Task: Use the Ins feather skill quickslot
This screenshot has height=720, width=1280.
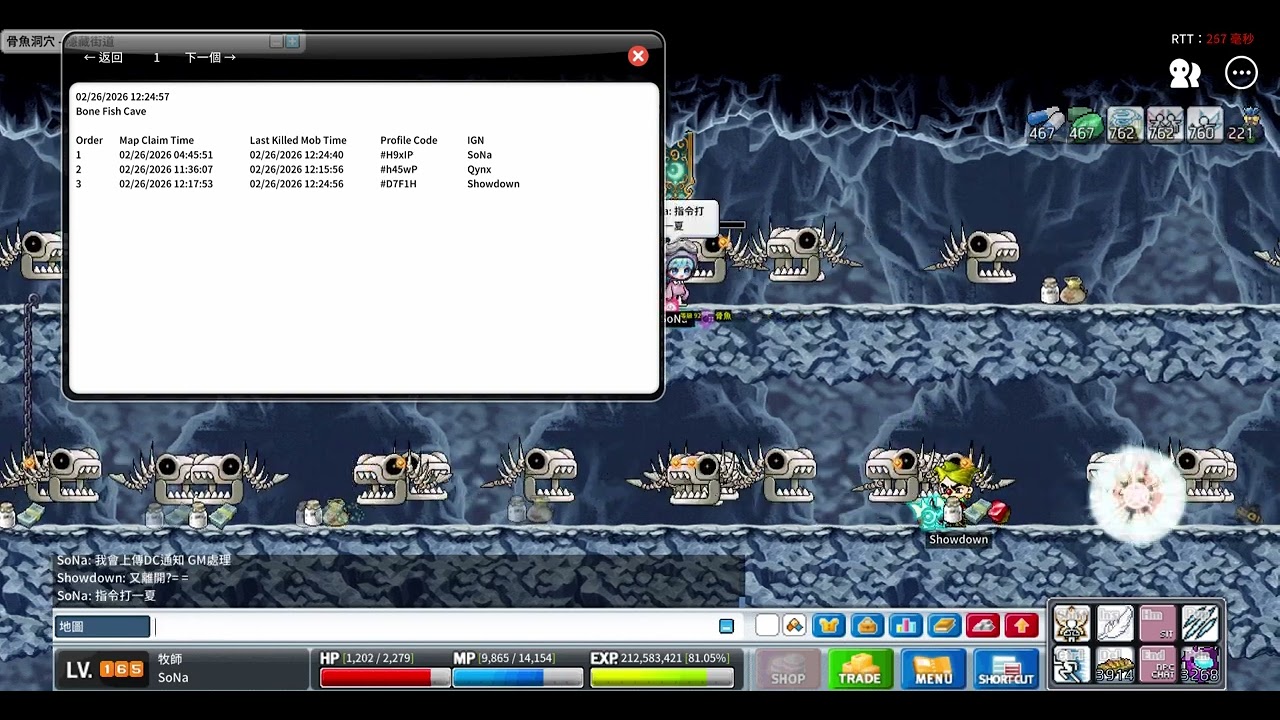Action: [1114, 623]
